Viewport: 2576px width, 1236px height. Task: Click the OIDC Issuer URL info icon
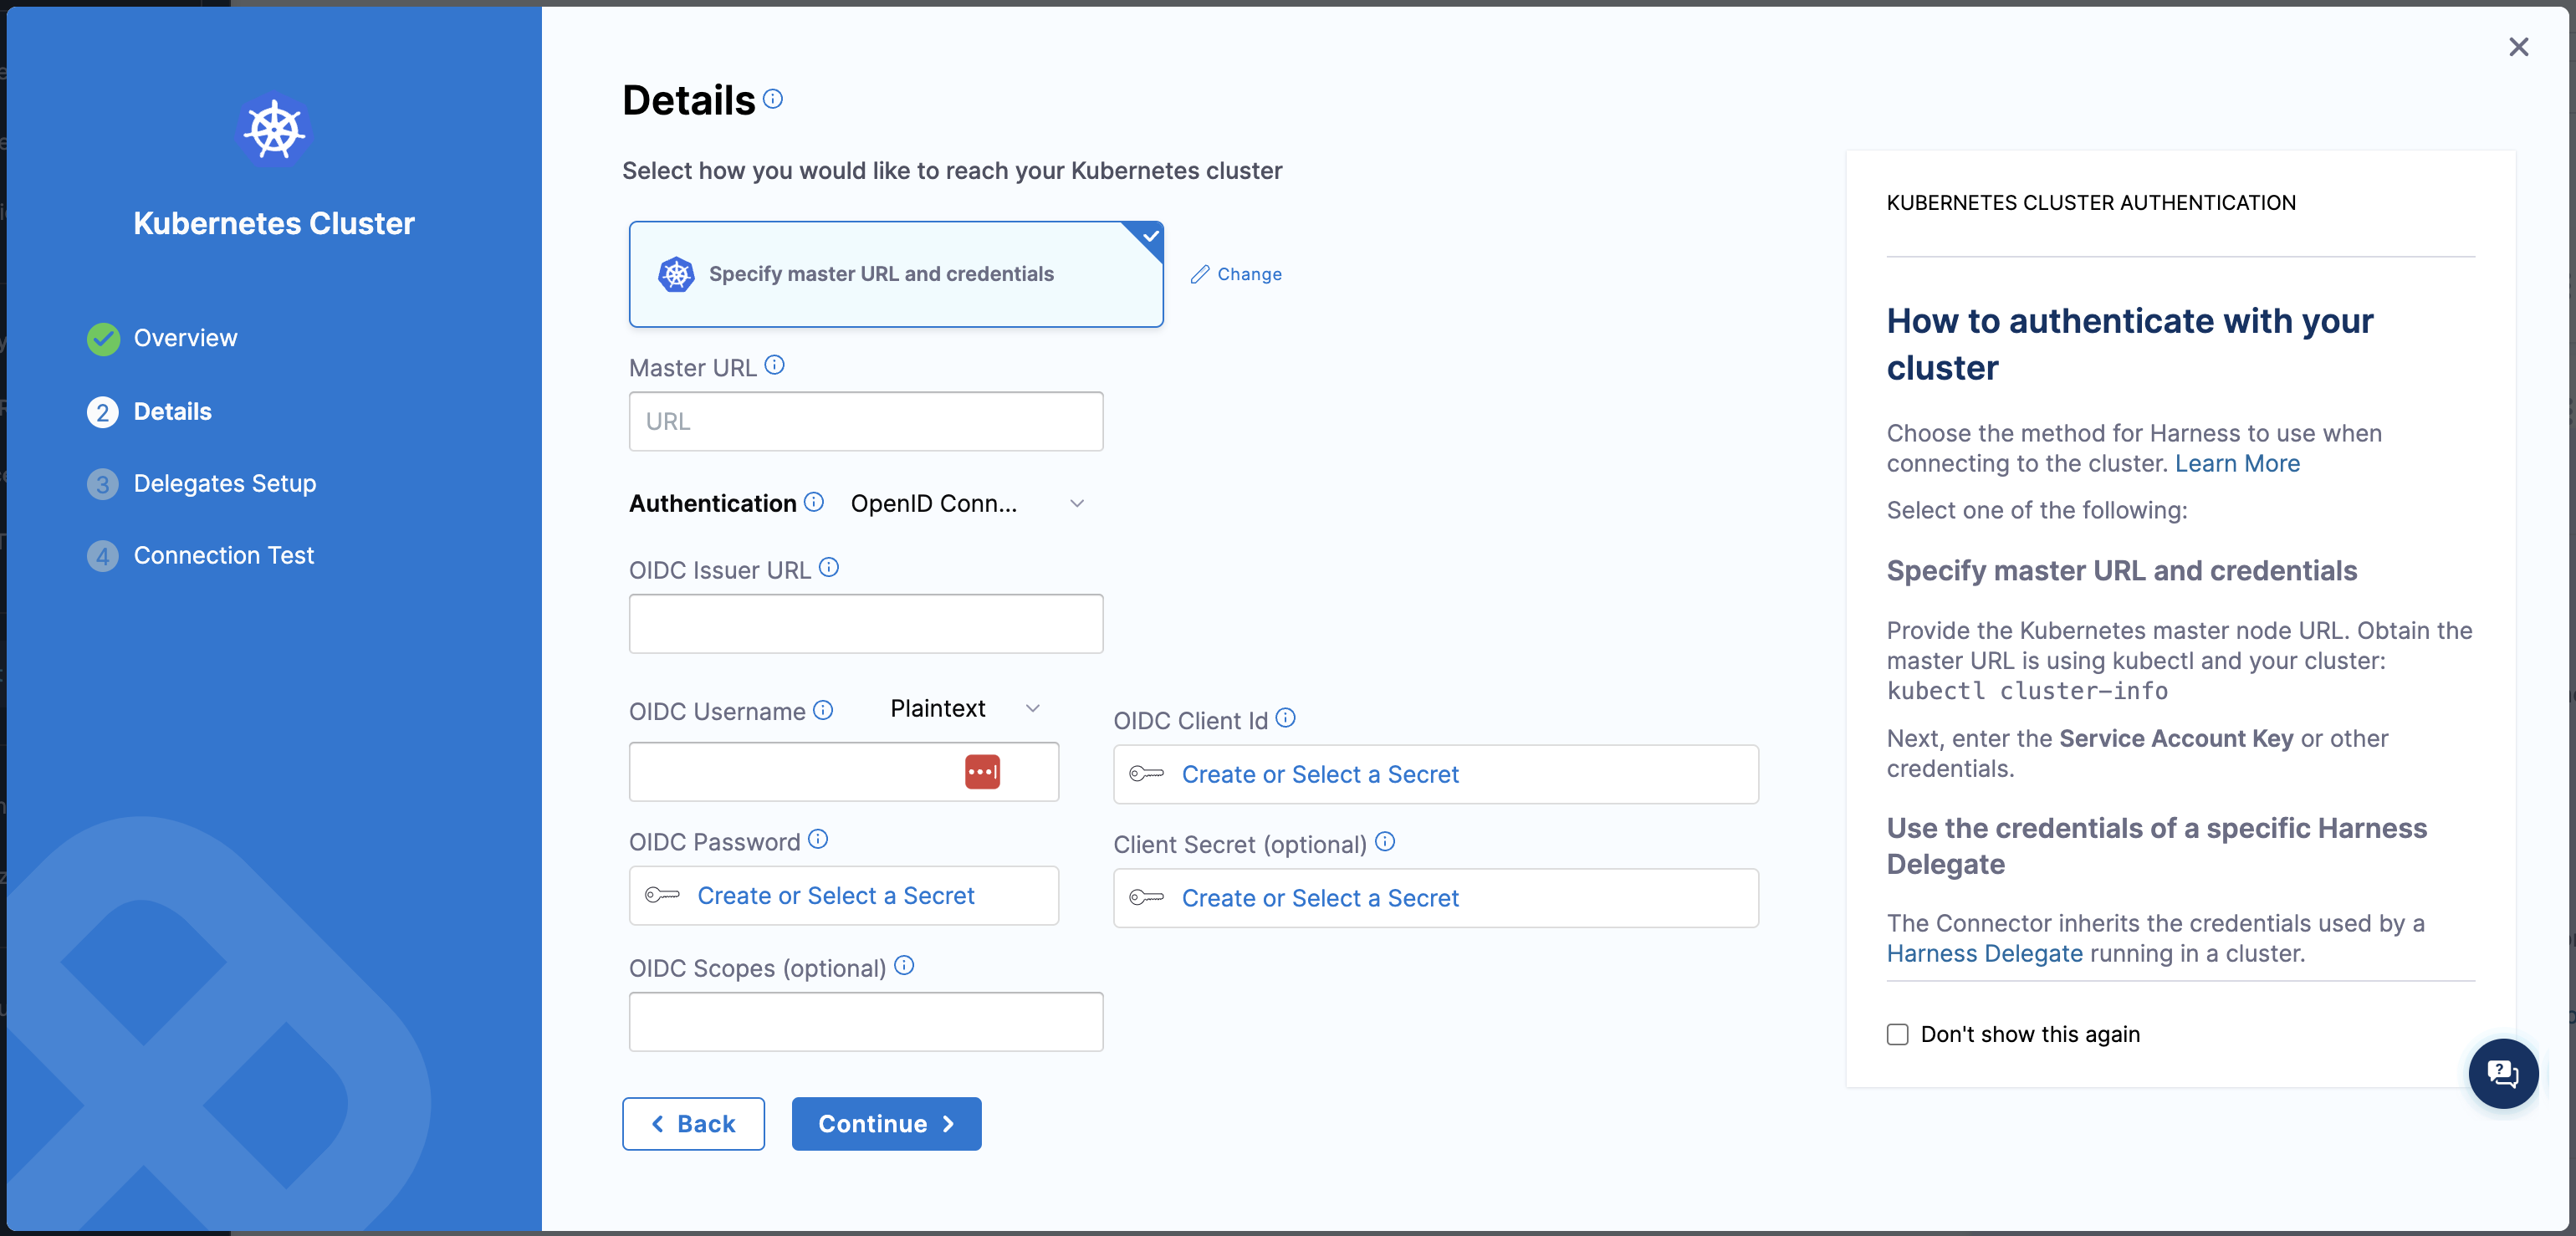(x=829, y=567)
